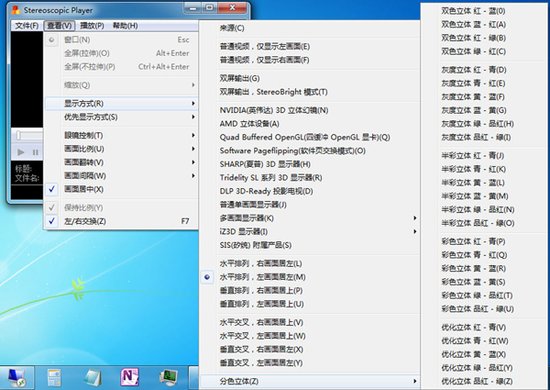Select 双色立体 红 - 绿(B)
The width and height of the screenshot is (550, 390).
pos(484,38)
